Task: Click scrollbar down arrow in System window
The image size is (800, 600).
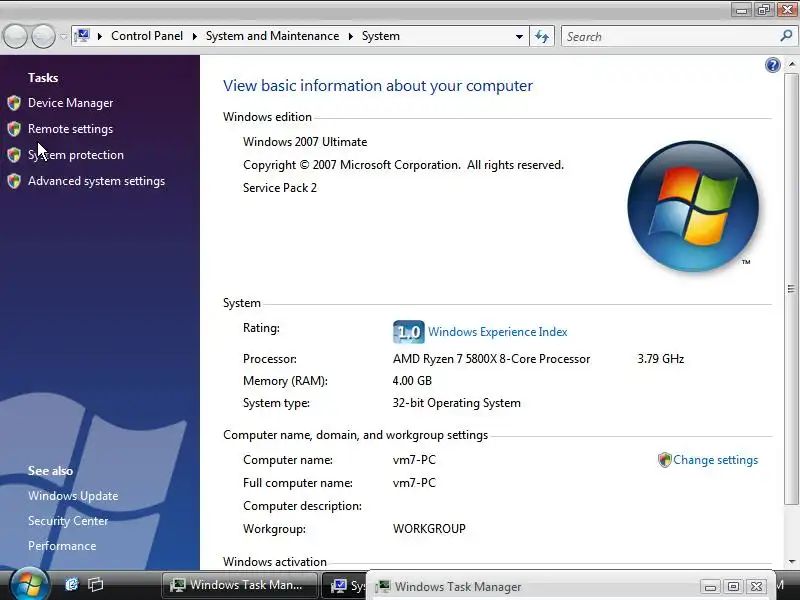Action: 791,561
